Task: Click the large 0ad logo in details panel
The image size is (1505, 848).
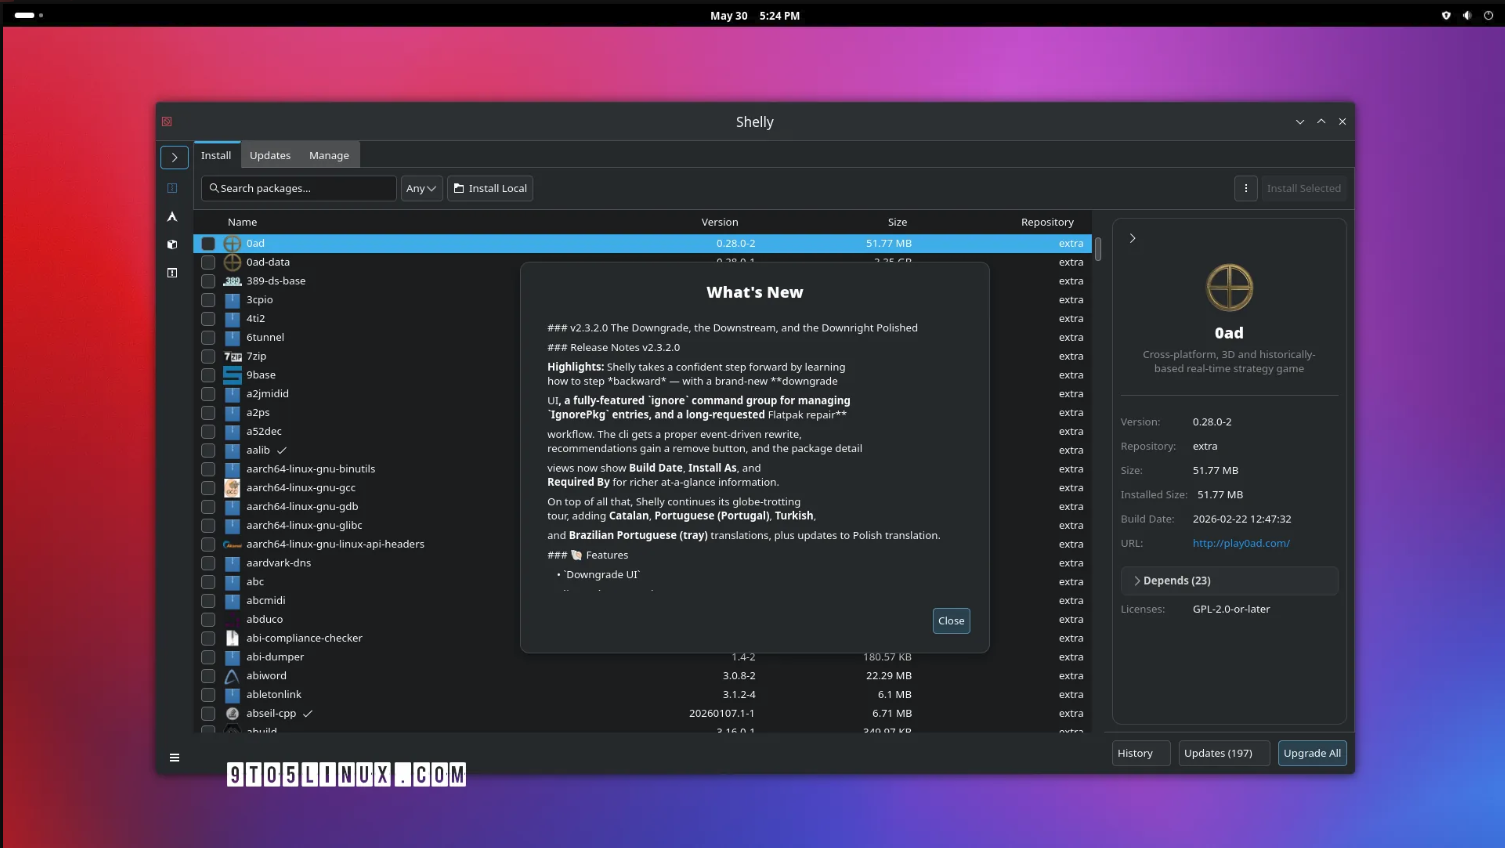Action: tap(1229, 288)
